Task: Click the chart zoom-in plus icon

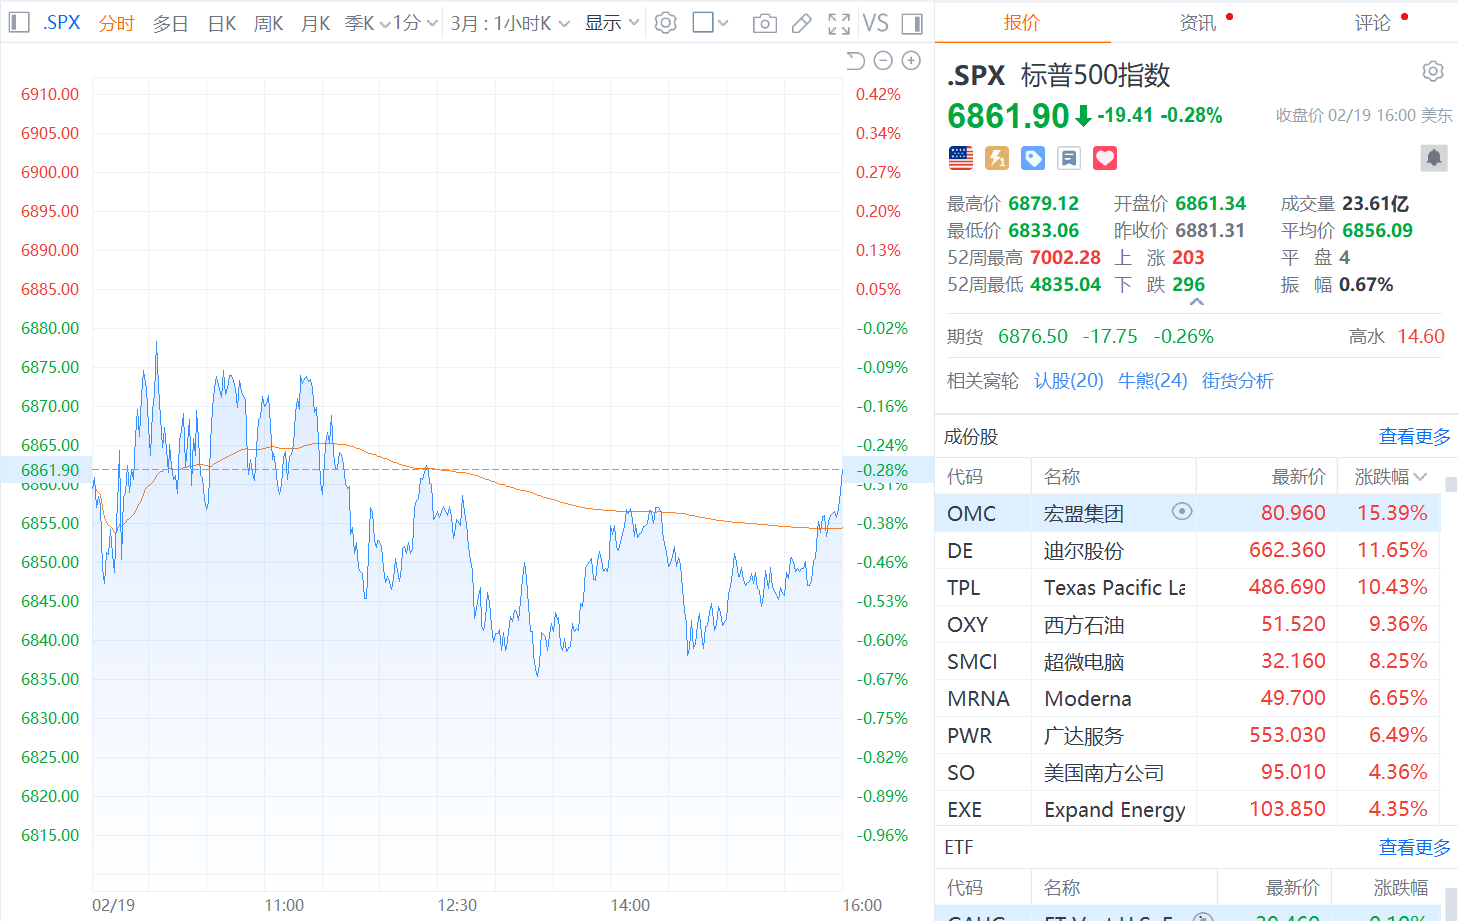Action: click(911, 61)
